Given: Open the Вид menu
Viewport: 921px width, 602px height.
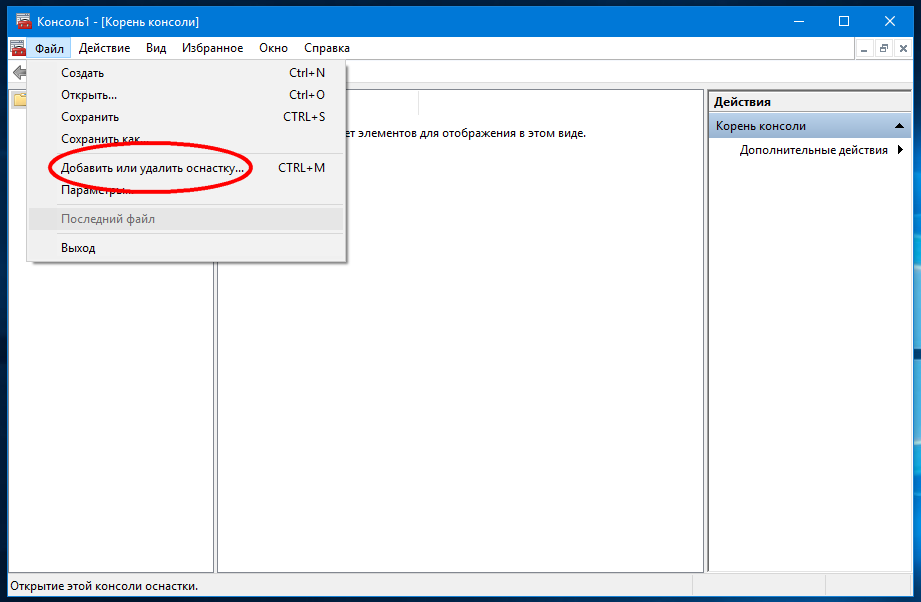Looking at the screenshot, I should pos(156,48).
